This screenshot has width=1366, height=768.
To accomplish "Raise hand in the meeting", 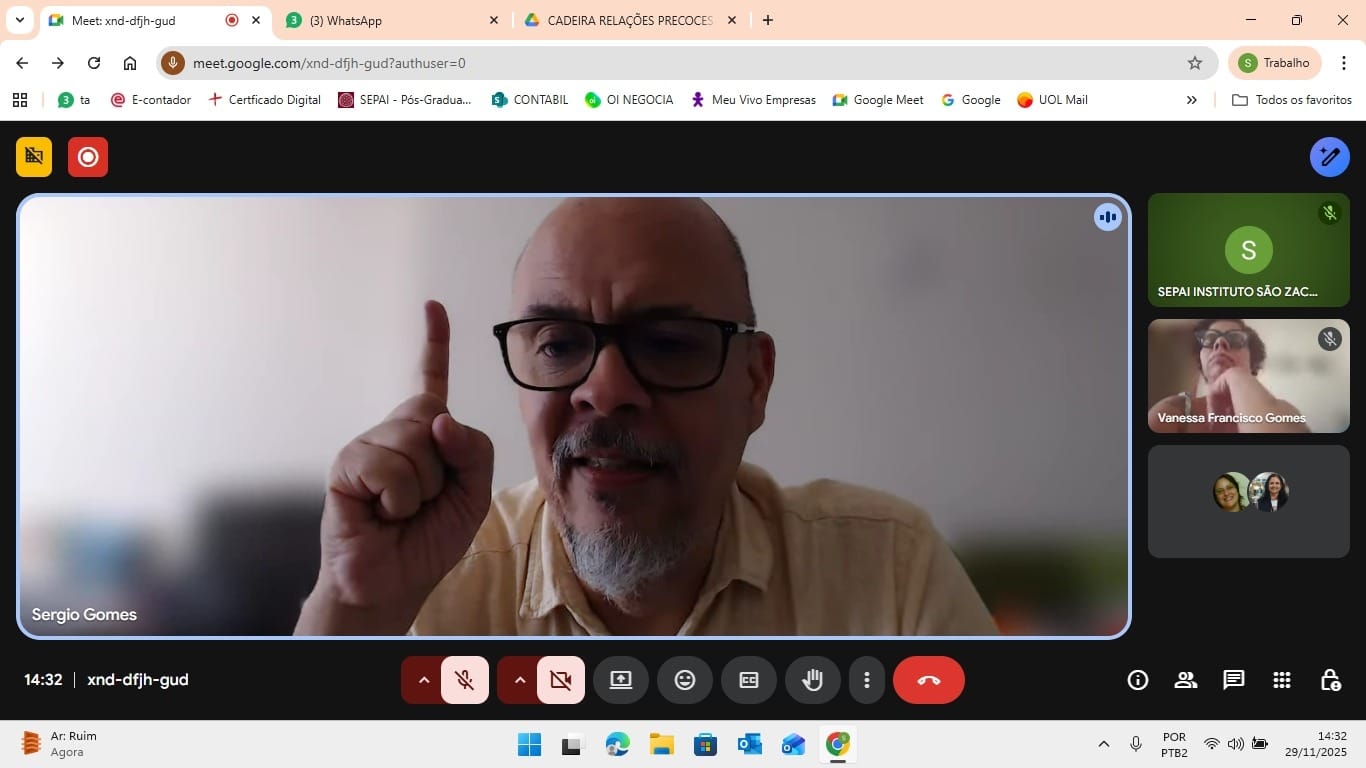I will [x=812, y=680].
